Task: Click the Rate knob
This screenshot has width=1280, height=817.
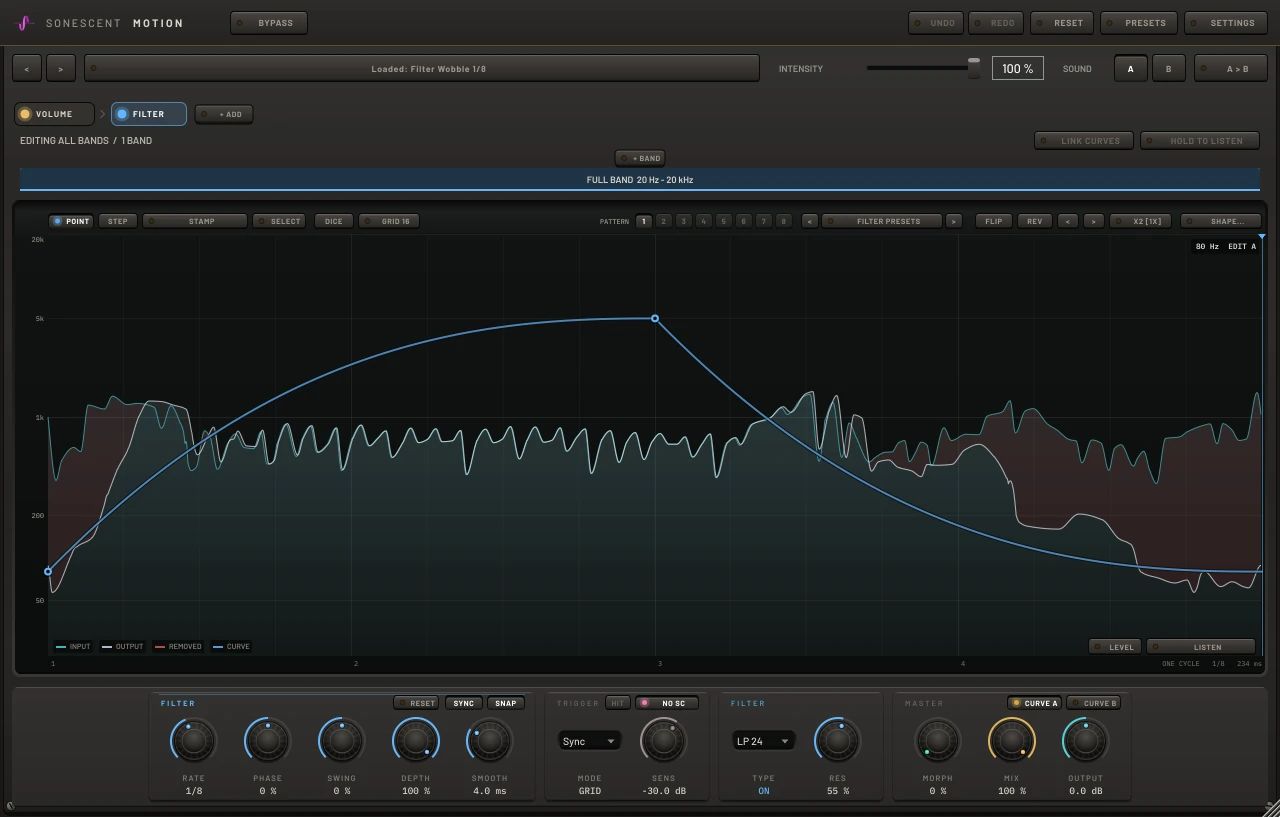Action: click(194, 741)
